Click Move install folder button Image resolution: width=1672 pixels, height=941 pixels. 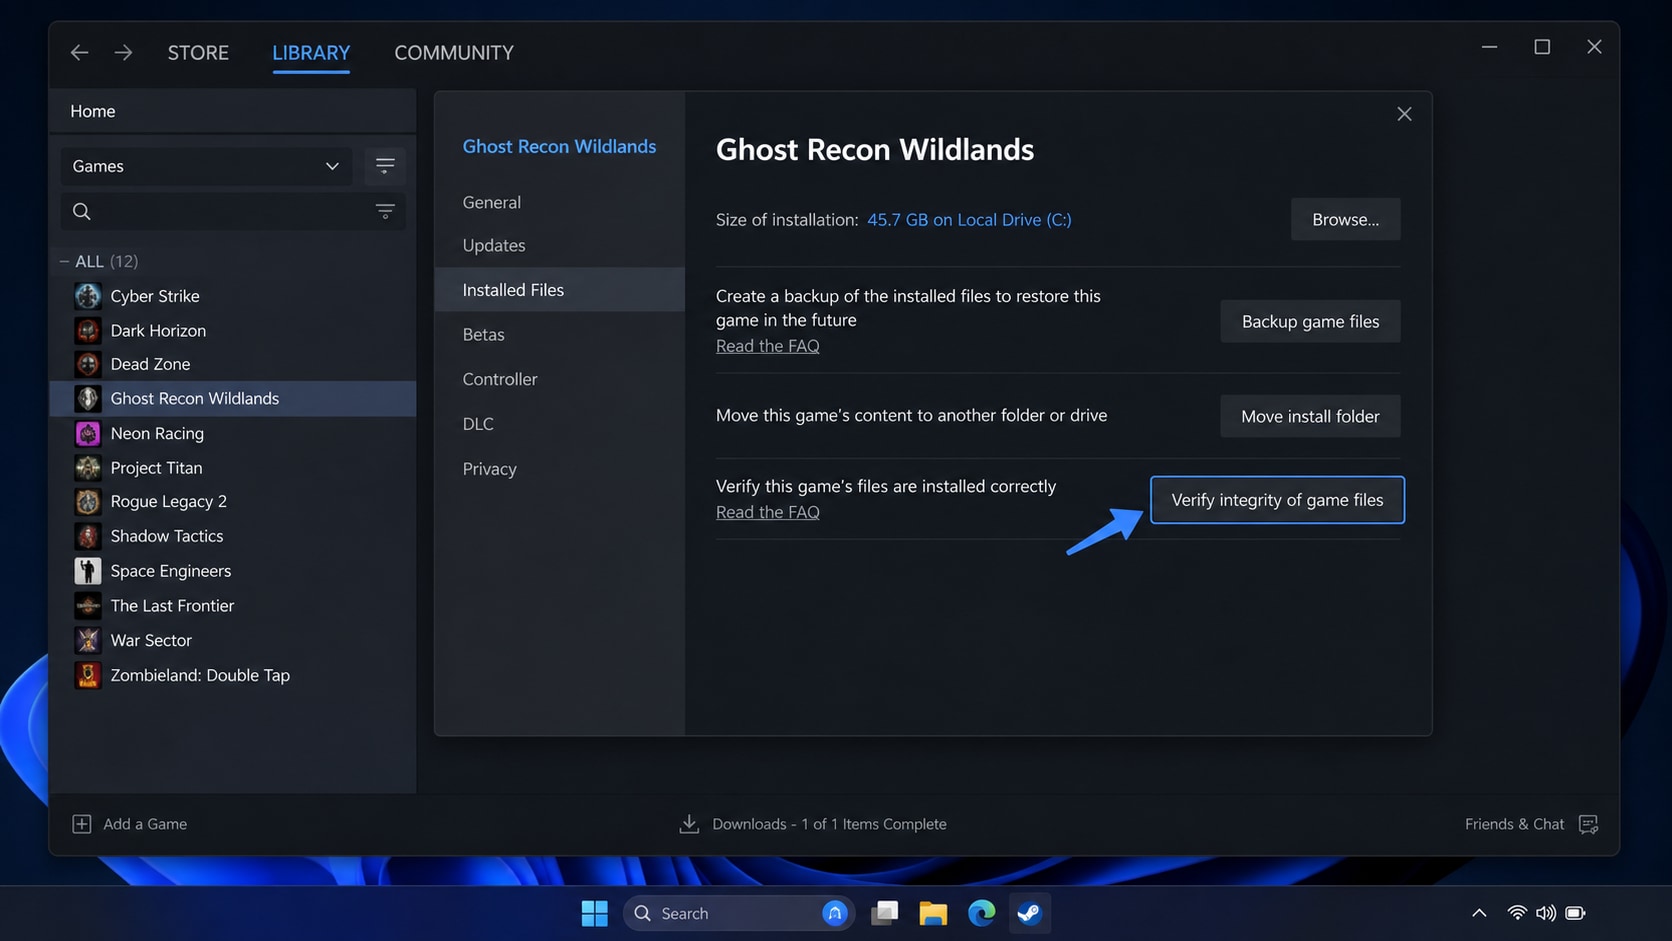[1310, 416]
